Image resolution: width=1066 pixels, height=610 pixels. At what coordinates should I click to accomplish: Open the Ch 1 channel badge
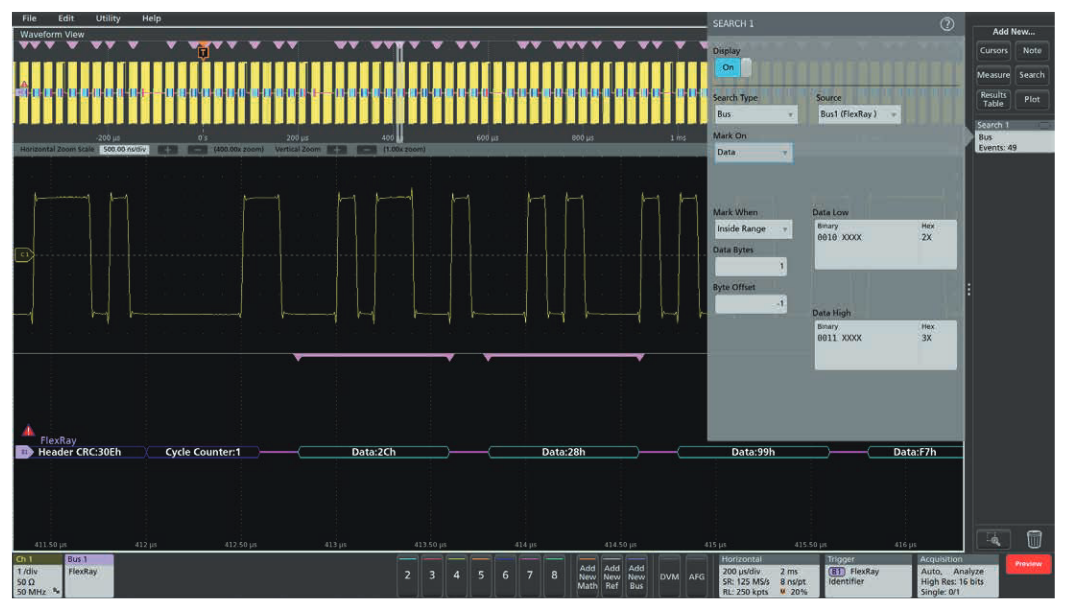37,576
